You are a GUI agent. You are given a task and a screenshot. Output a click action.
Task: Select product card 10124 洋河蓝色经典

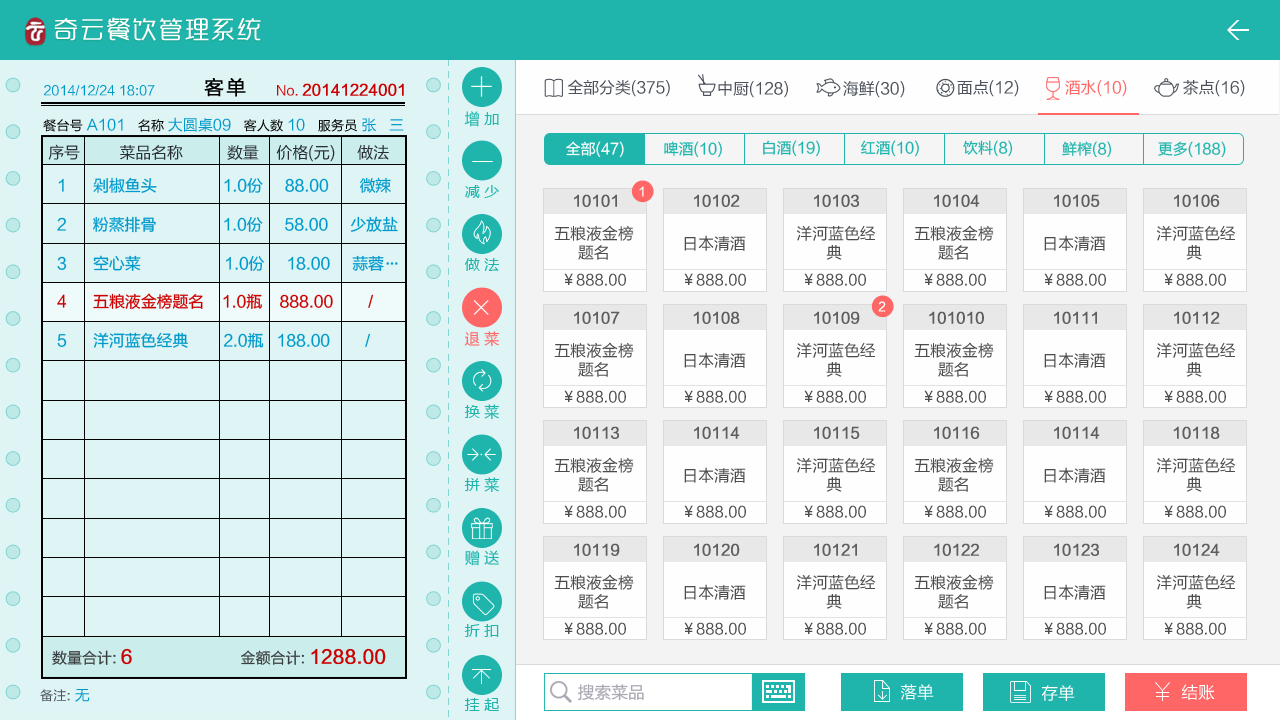click(1195, 588)
